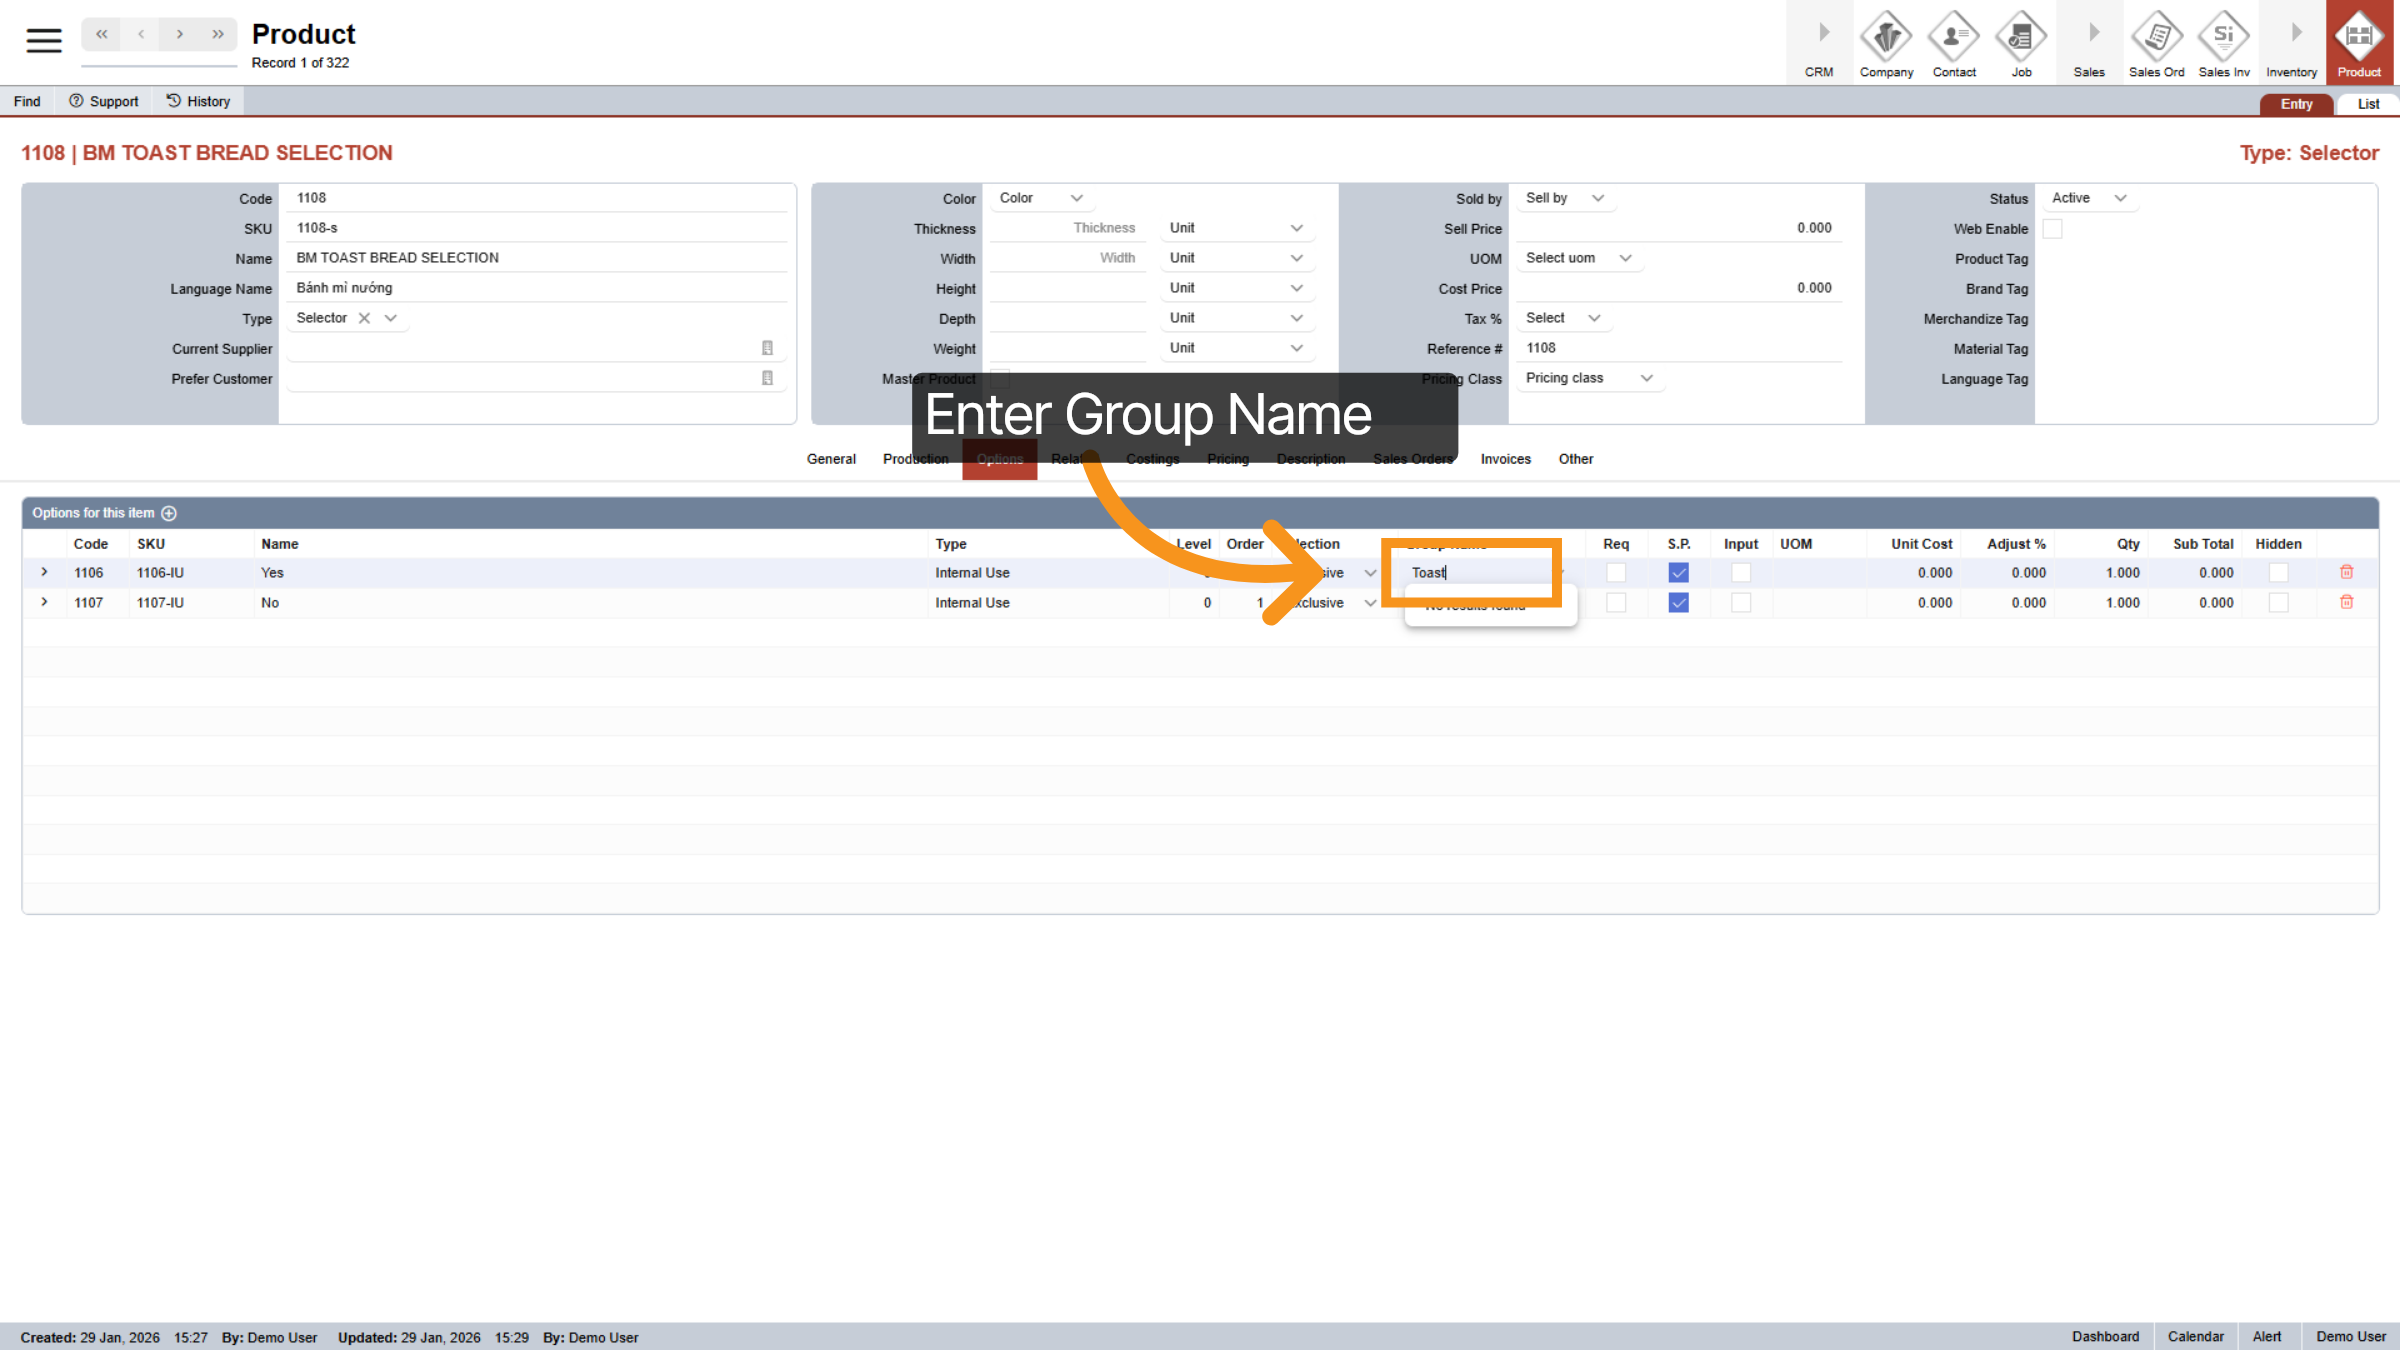Open the Inventory module icon
The image size is (2400, 1350).
(x=2291, y=42)
